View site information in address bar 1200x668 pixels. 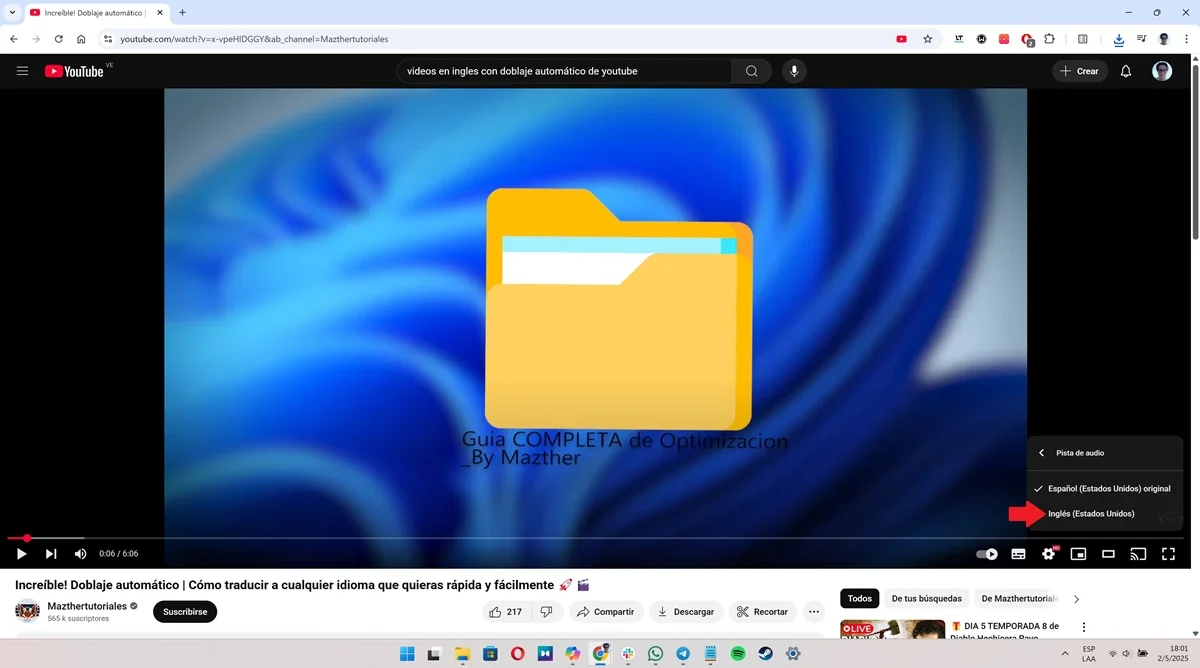(108, 39)
